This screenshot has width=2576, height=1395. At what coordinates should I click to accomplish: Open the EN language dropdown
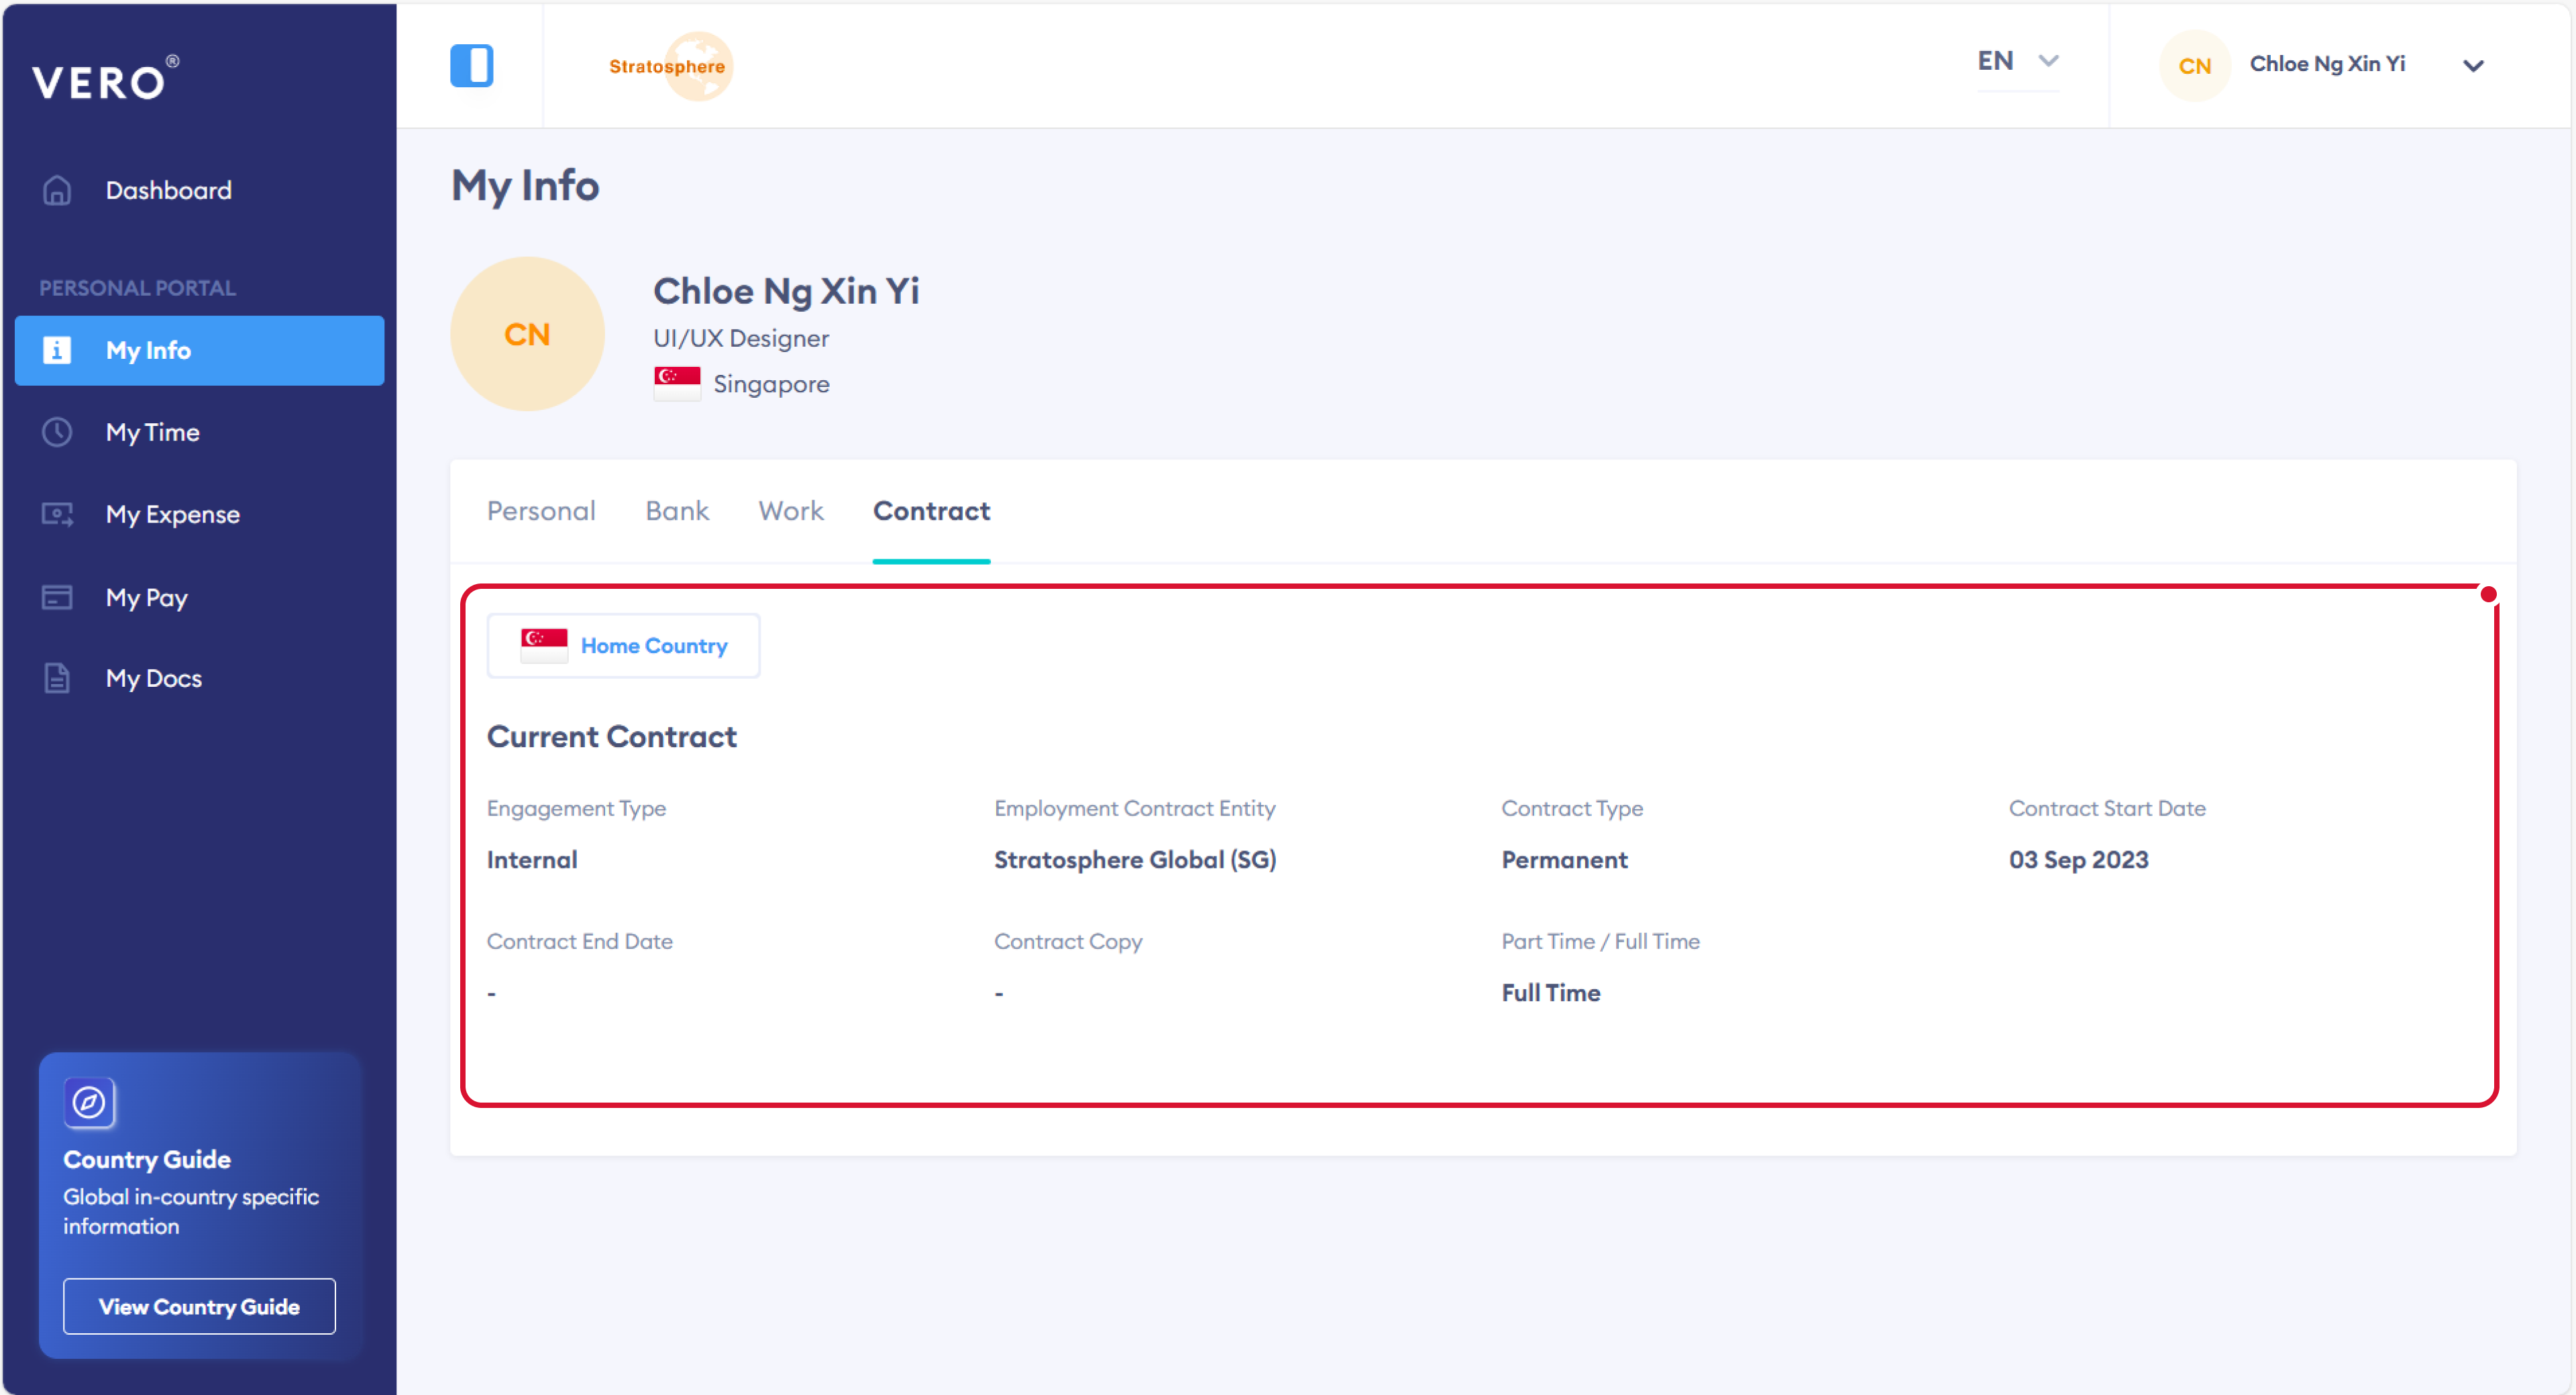[2017, 61]
